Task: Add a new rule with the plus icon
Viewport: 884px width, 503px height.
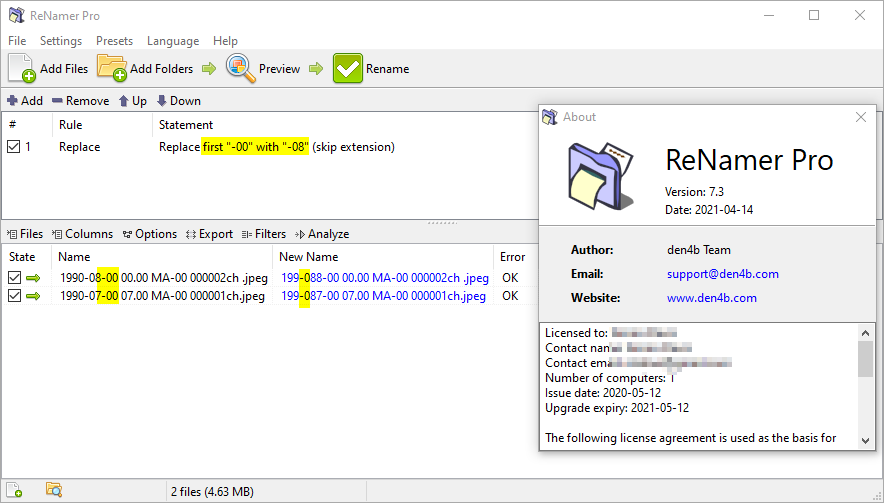Action: [x=12, y=101]
